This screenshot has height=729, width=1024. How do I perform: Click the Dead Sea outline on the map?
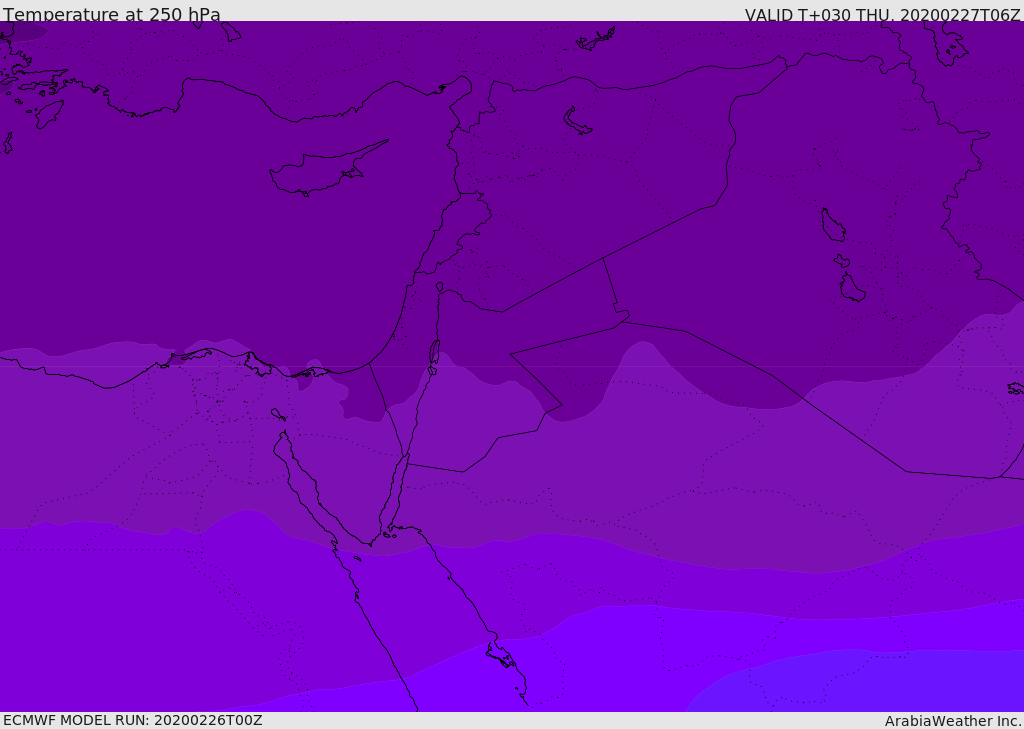point(434,353)
